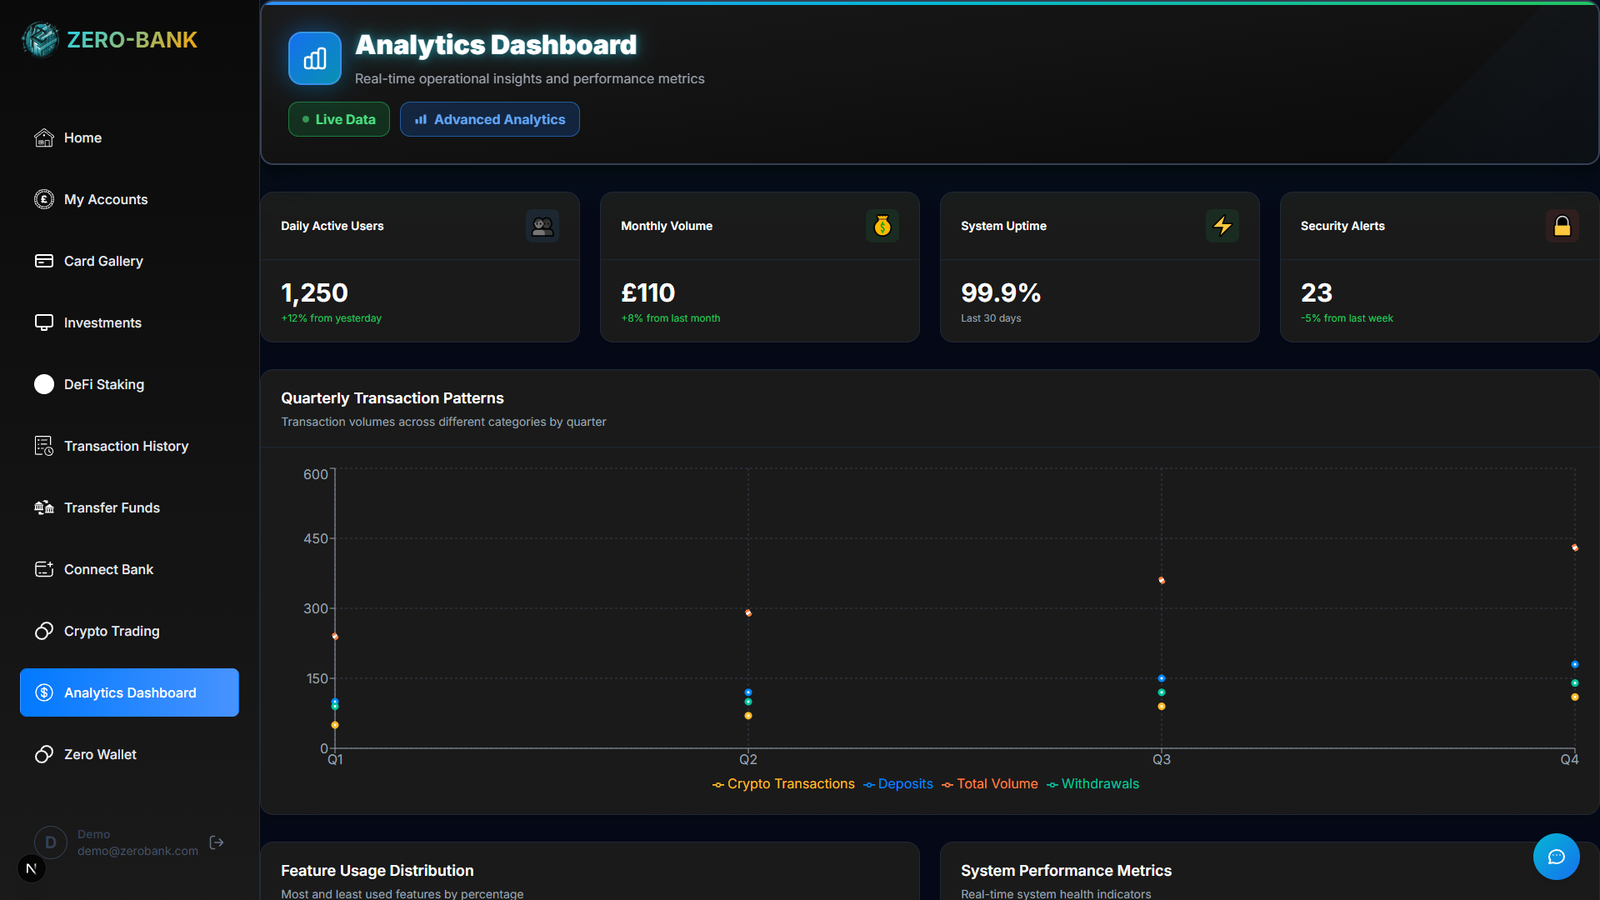The height and width of the screenshot is (900, 1600).
Task: Click the System Performance Metrics heading
Action: coord(1066,871)
